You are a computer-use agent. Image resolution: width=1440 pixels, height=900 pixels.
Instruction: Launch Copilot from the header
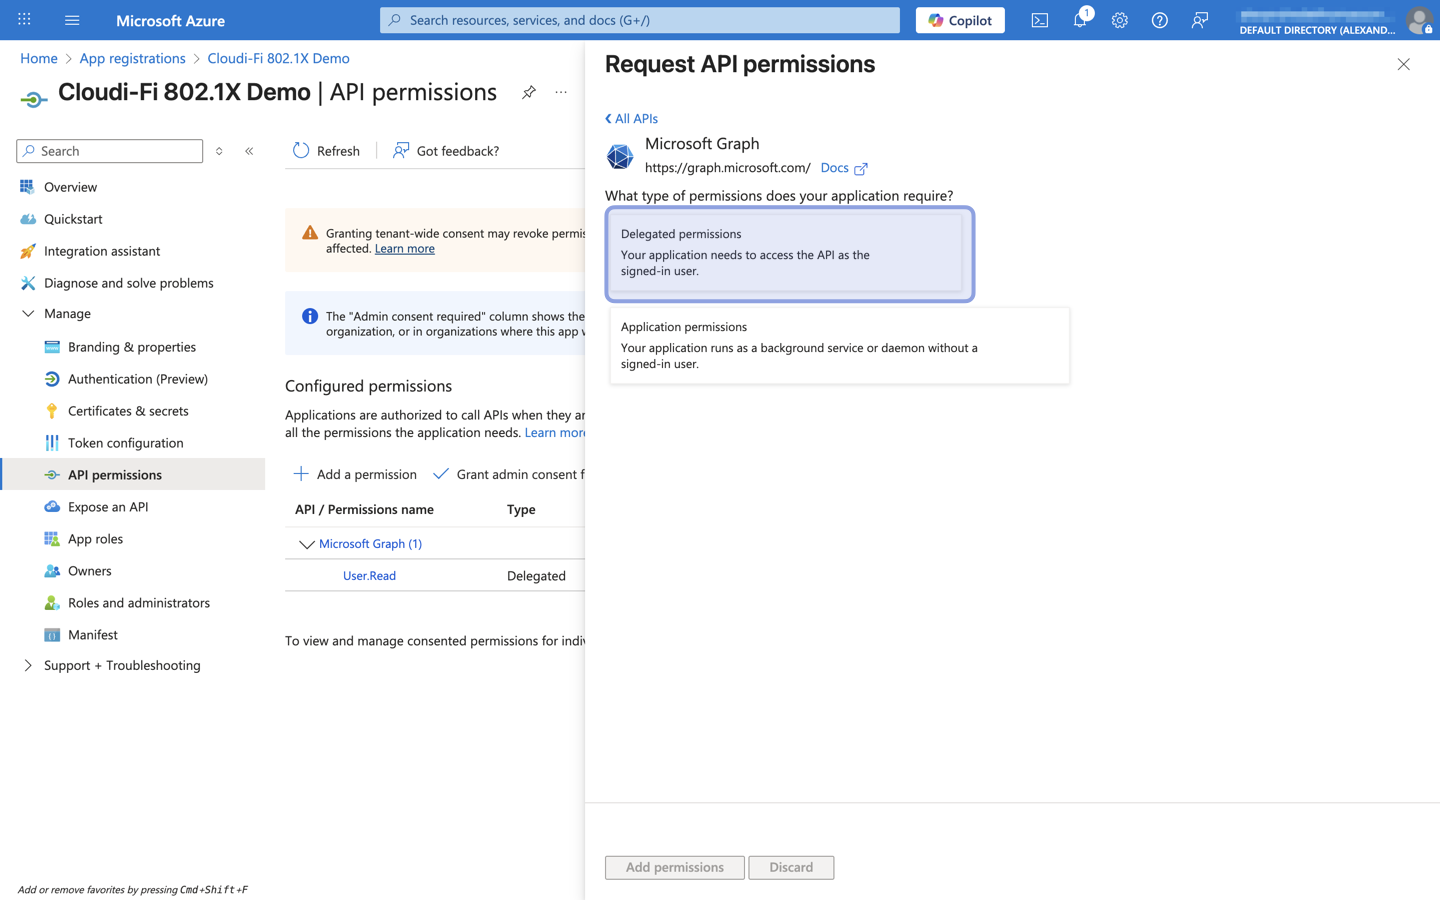tap(959, 20)
